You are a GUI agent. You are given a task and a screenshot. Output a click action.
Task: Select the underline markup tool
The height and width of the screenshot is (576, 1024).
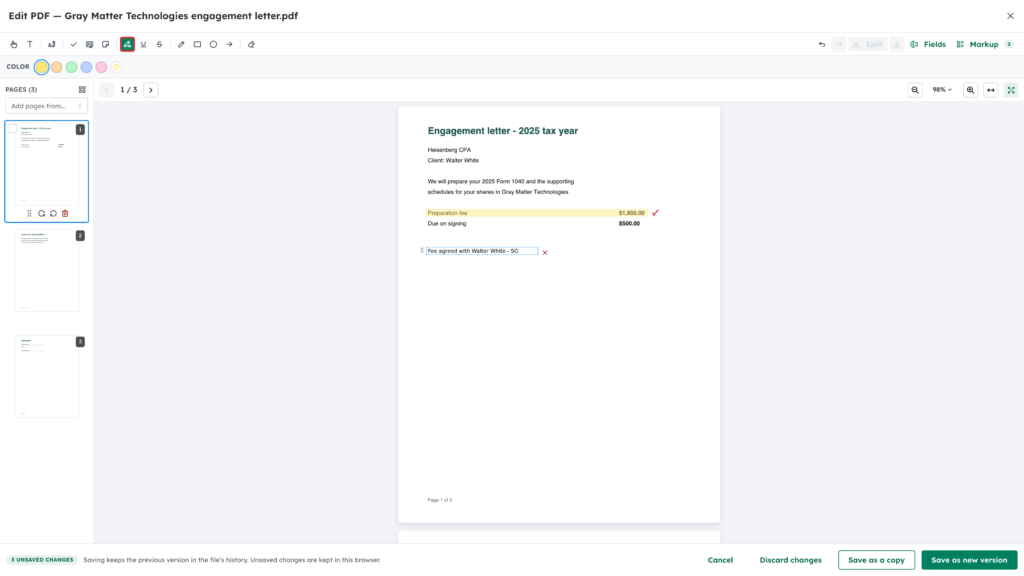pos(144,44)
